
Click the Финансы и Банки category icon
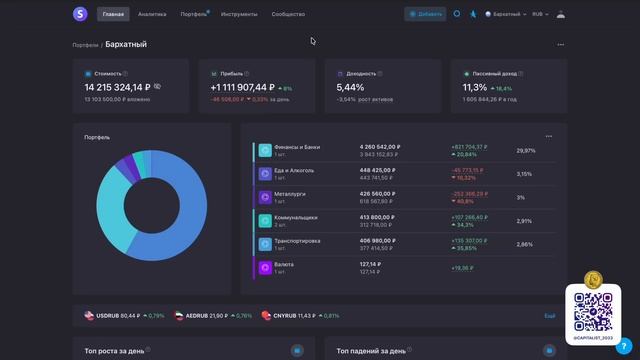coord(265,150)
